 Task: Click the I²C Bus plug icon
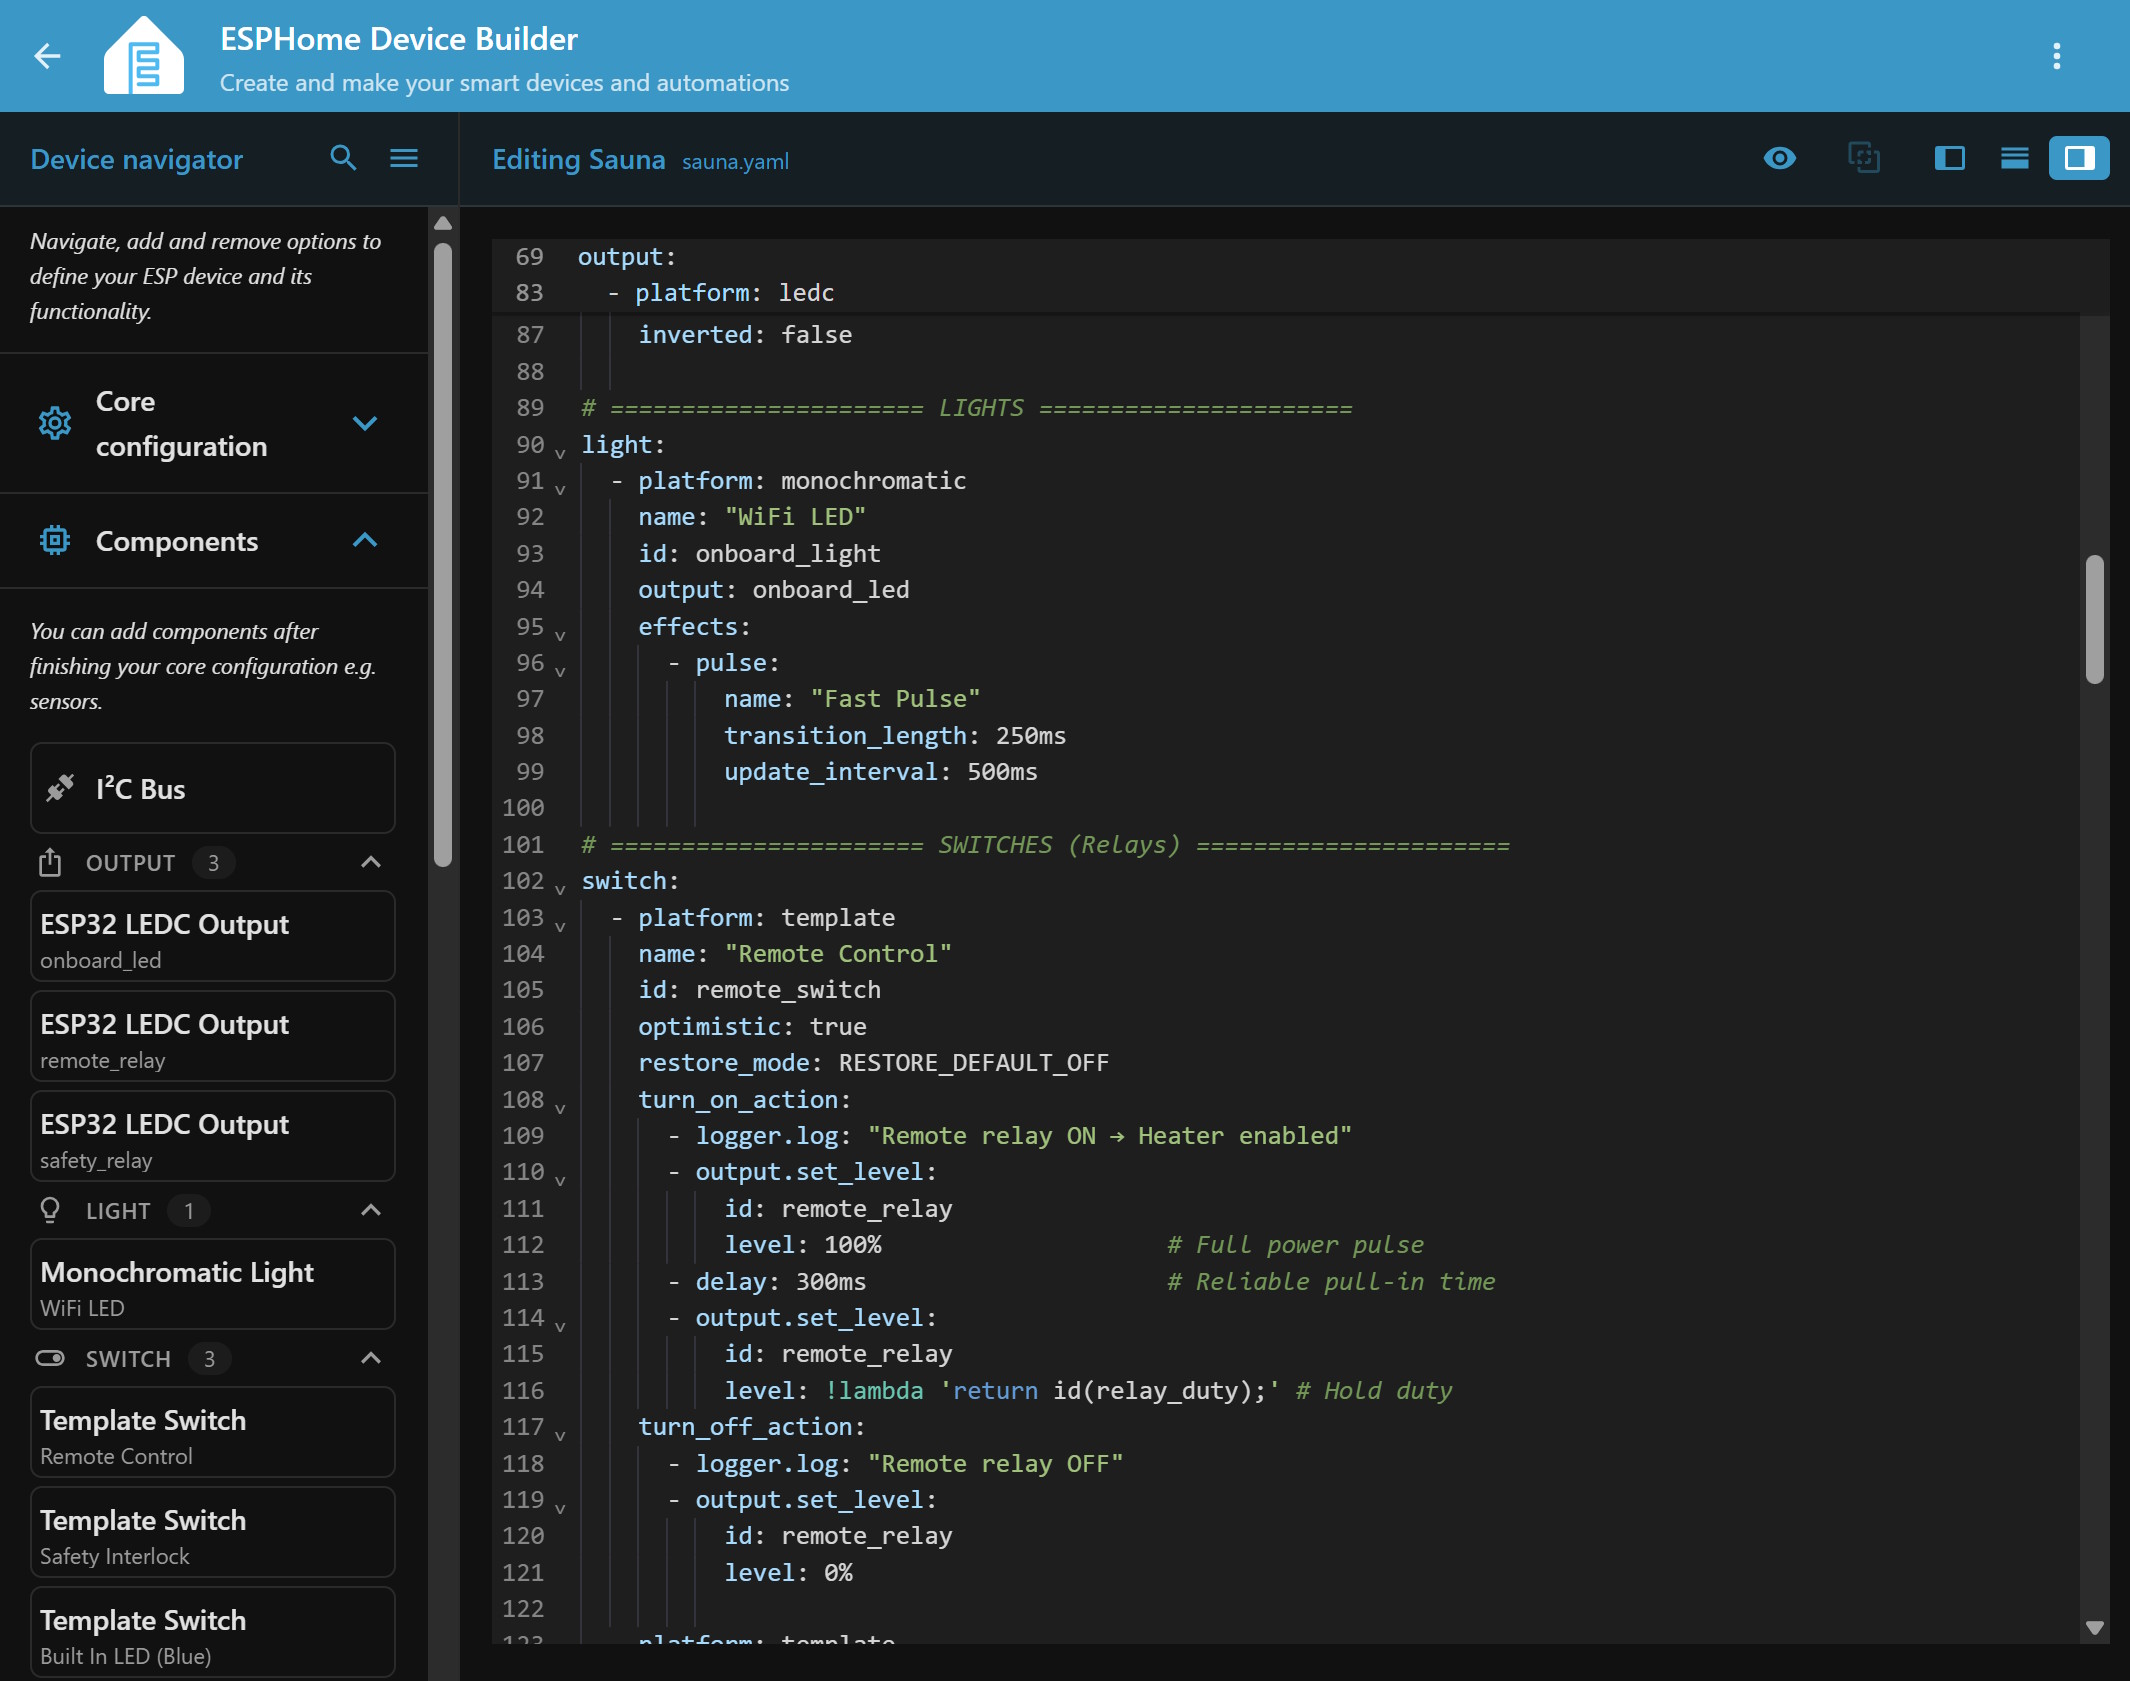[x=60, y=788]
